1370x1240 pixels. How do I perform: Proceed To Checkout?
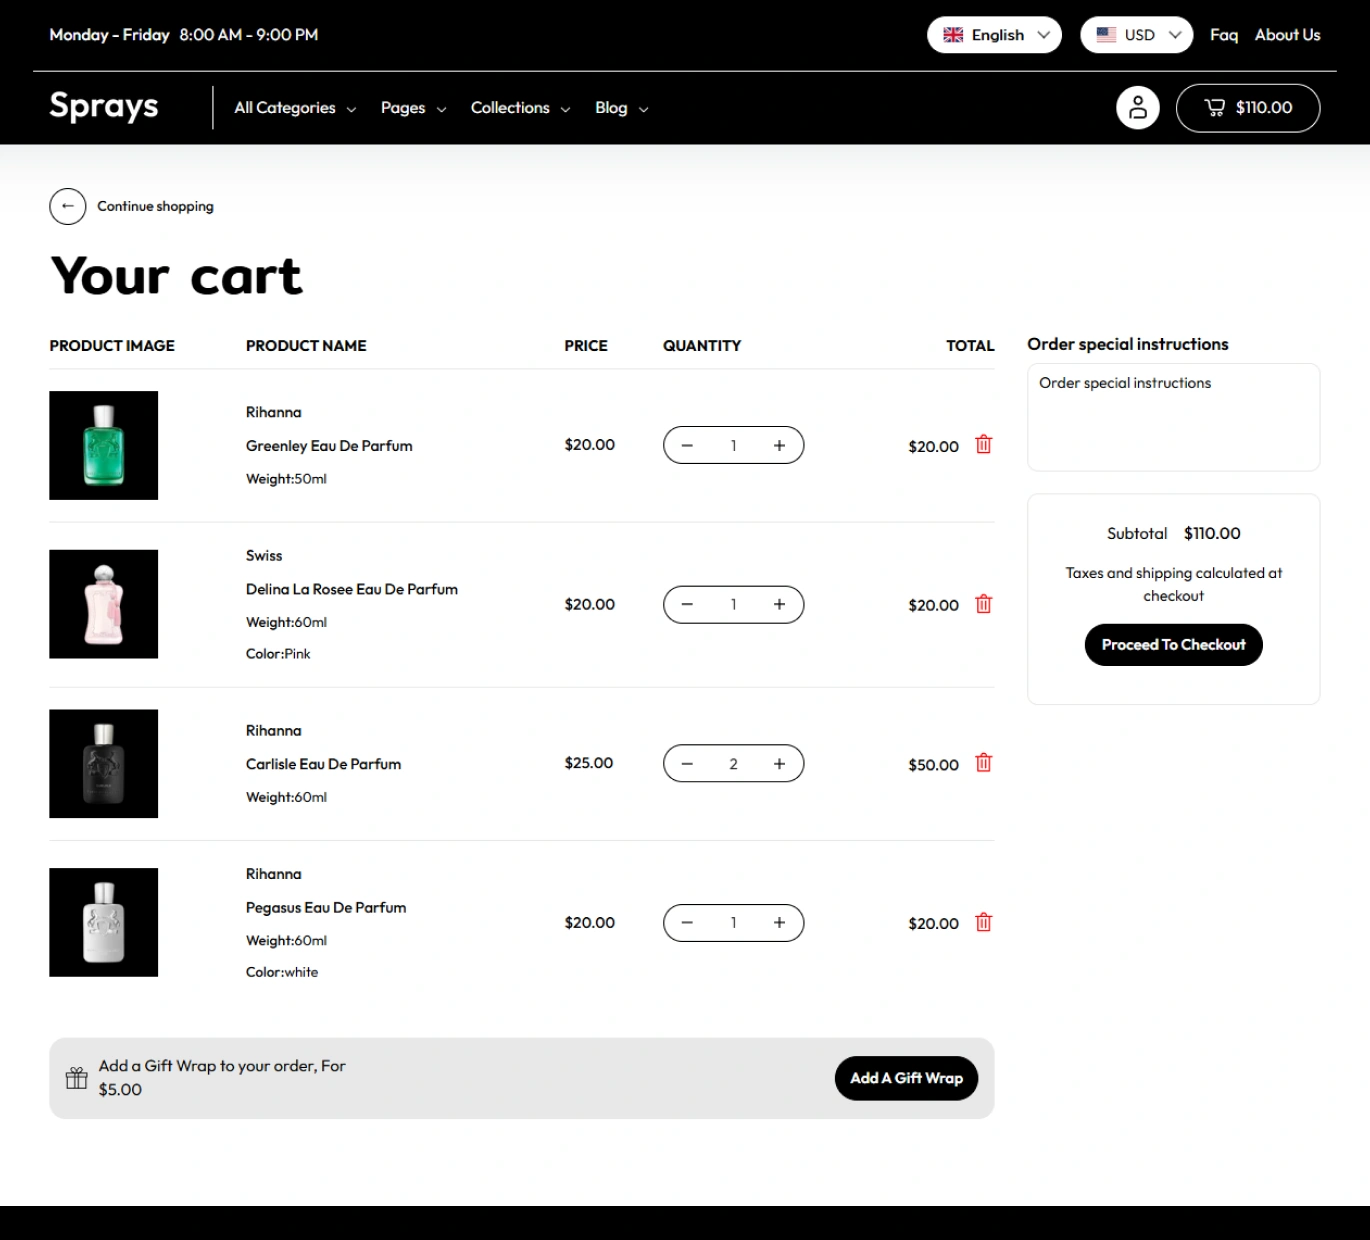coord(1173,645)
